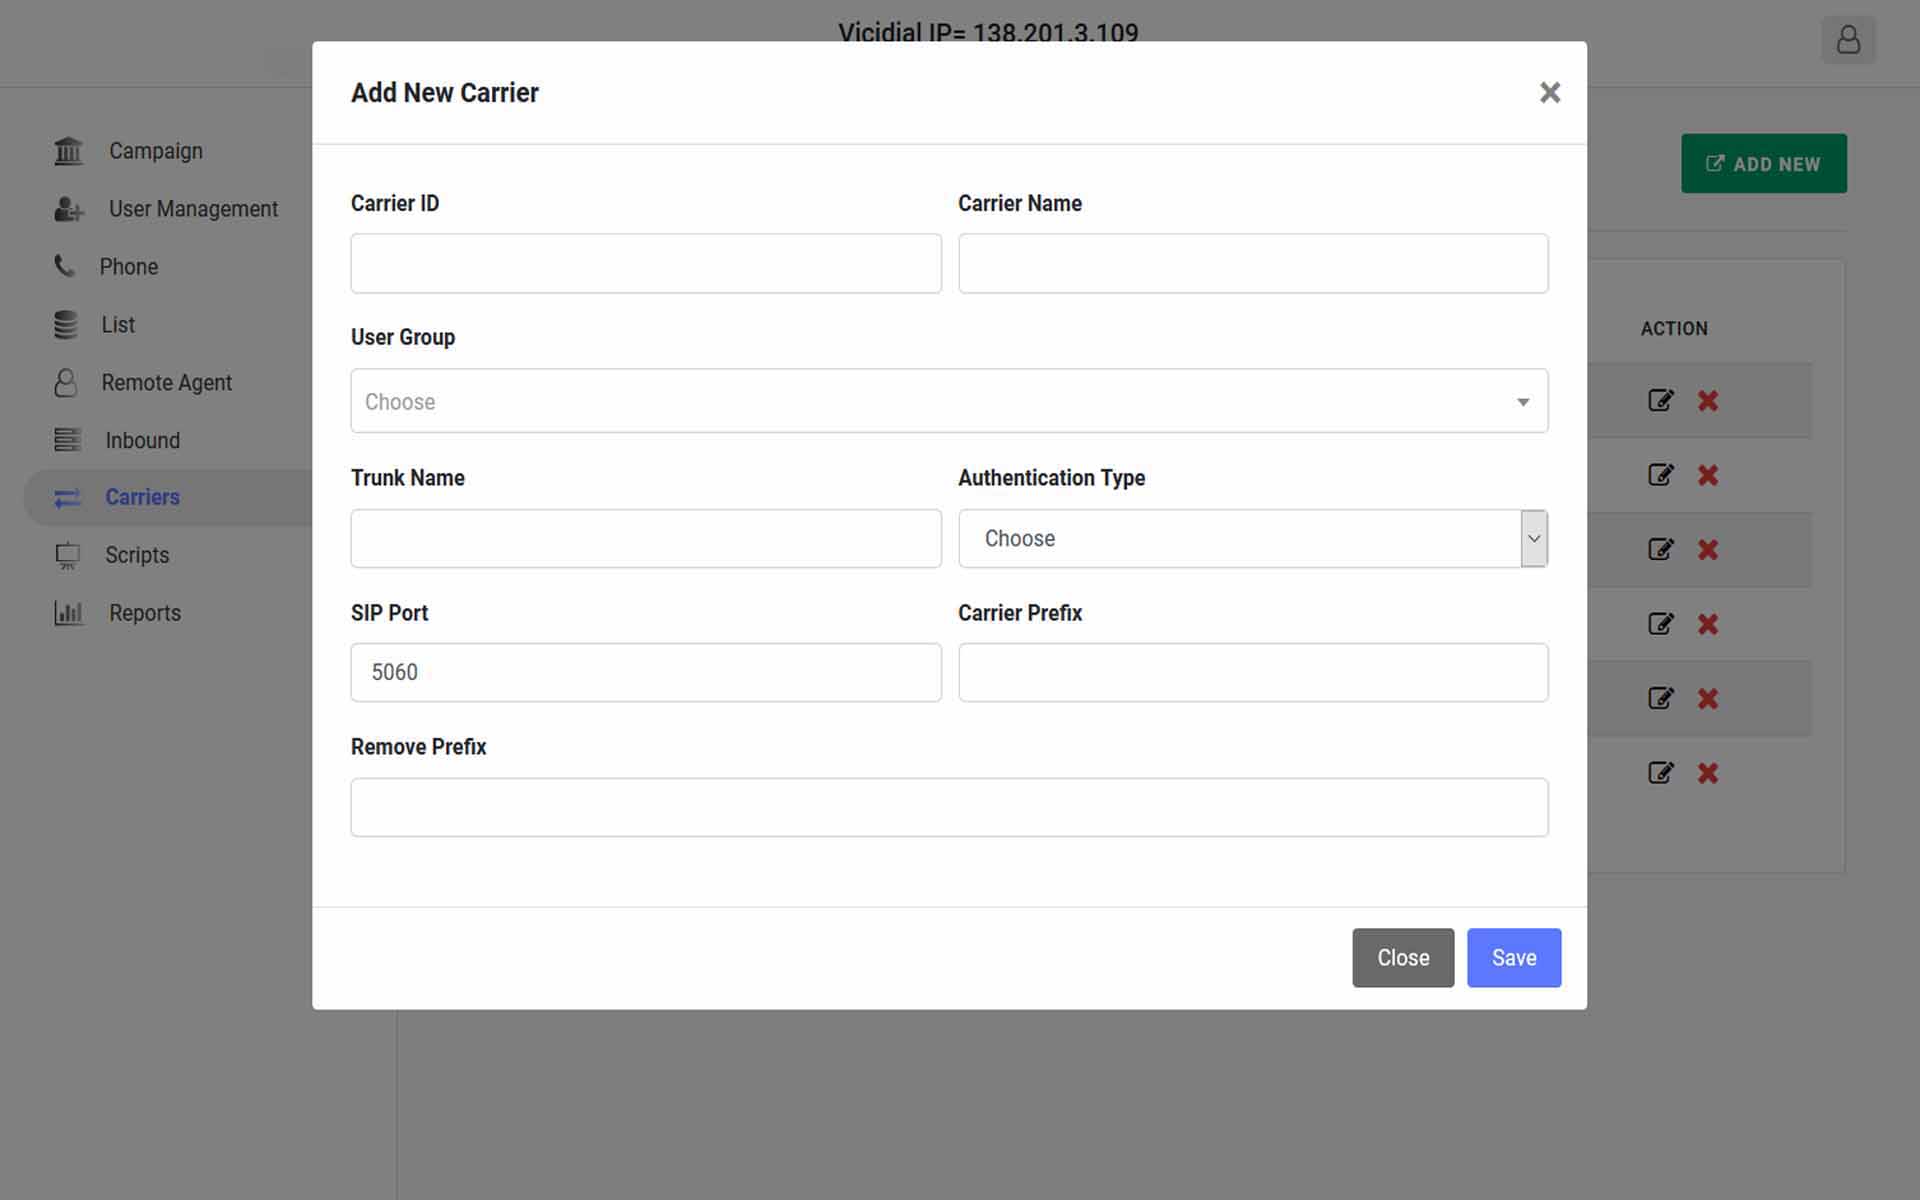
Task: Select Scripts in the sidebar
Action: click(x=137, y=555)
